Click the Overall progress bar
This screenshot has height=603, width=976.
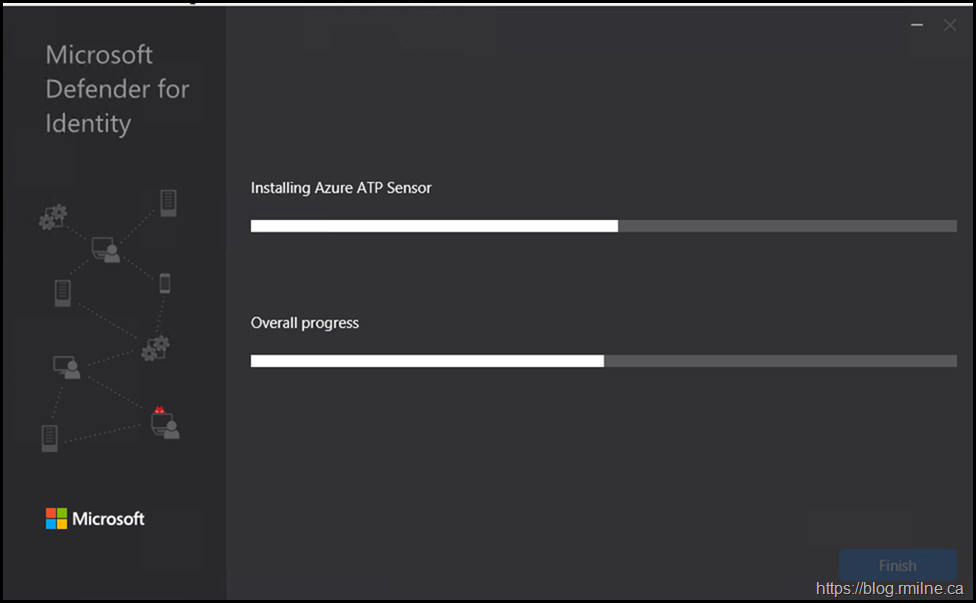603,361
